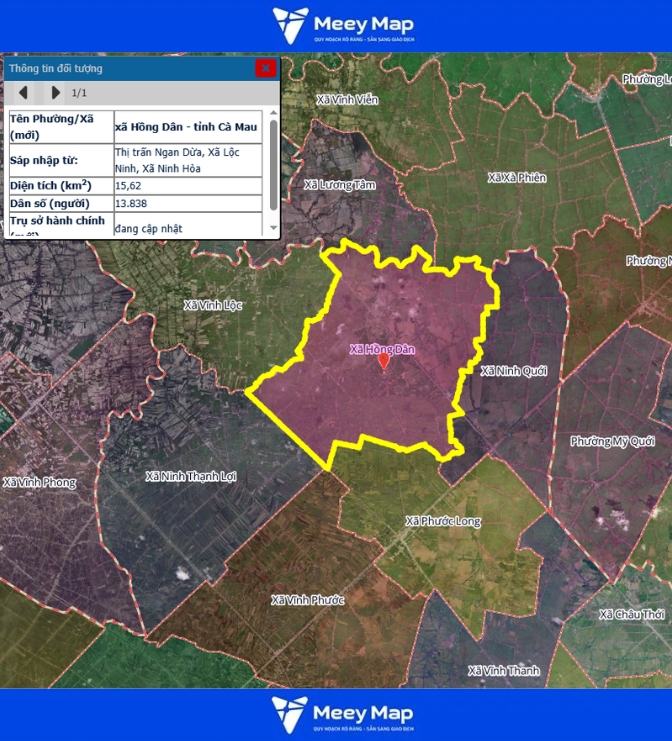Click the Xã Lương Tâm map label
This screenshot has width=672, height=741.
click(339, 185)
